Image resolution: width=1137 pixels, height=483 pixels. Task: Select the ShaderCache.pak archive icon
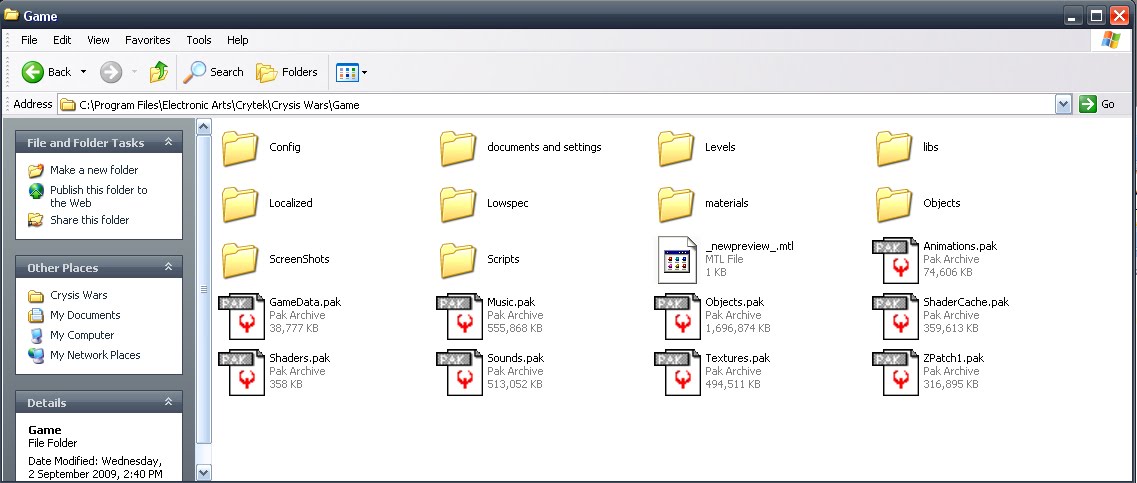coord(895,316)
